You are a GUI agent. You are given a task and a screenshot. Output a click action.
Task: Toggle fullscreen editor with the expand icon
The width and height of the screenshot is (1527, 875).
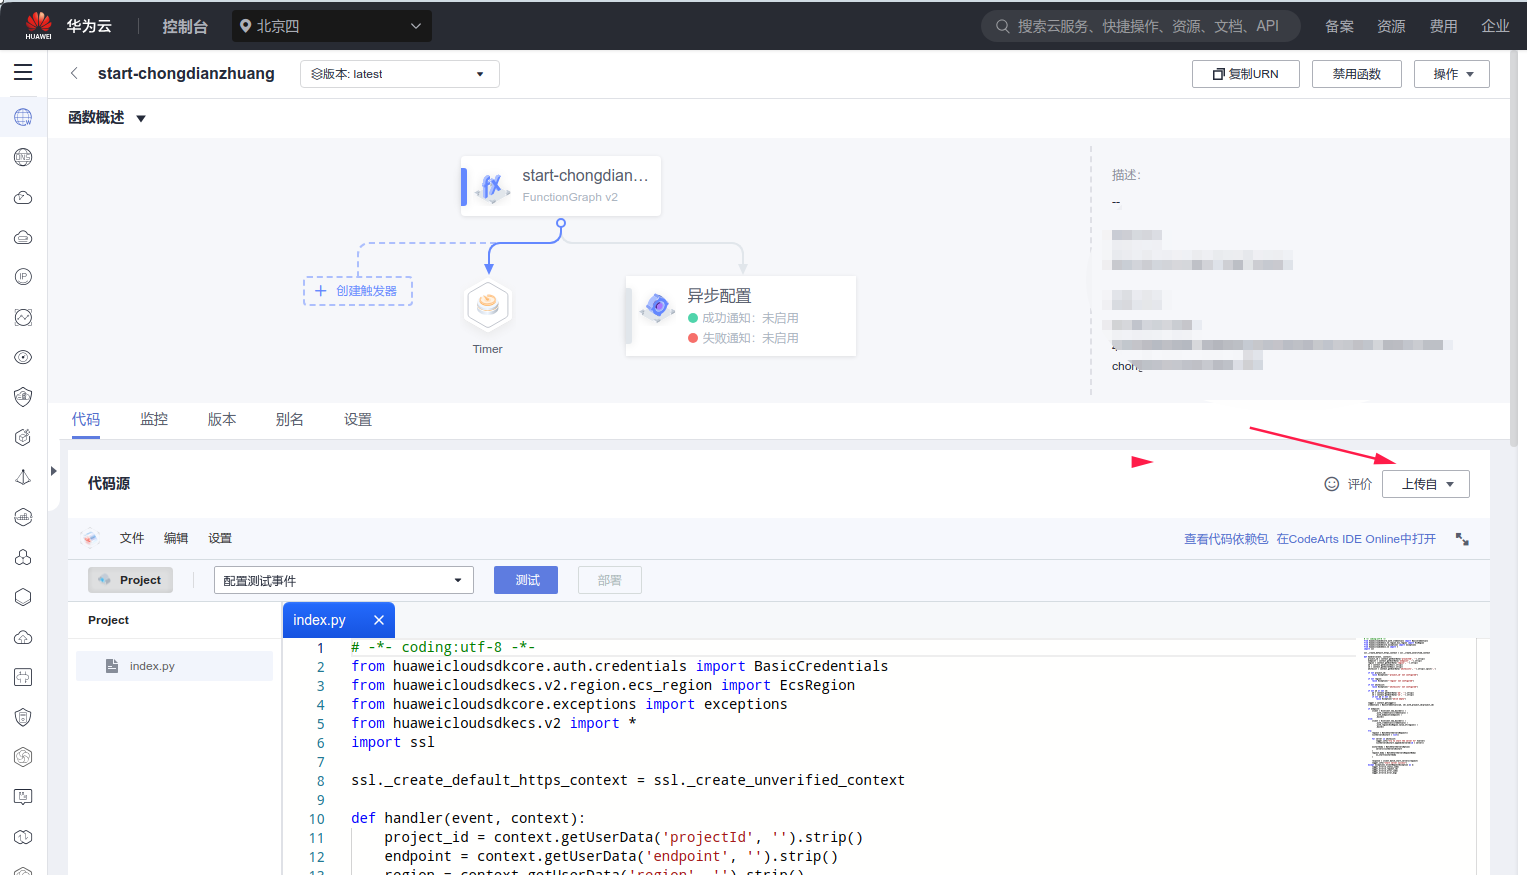(1462, 539)
